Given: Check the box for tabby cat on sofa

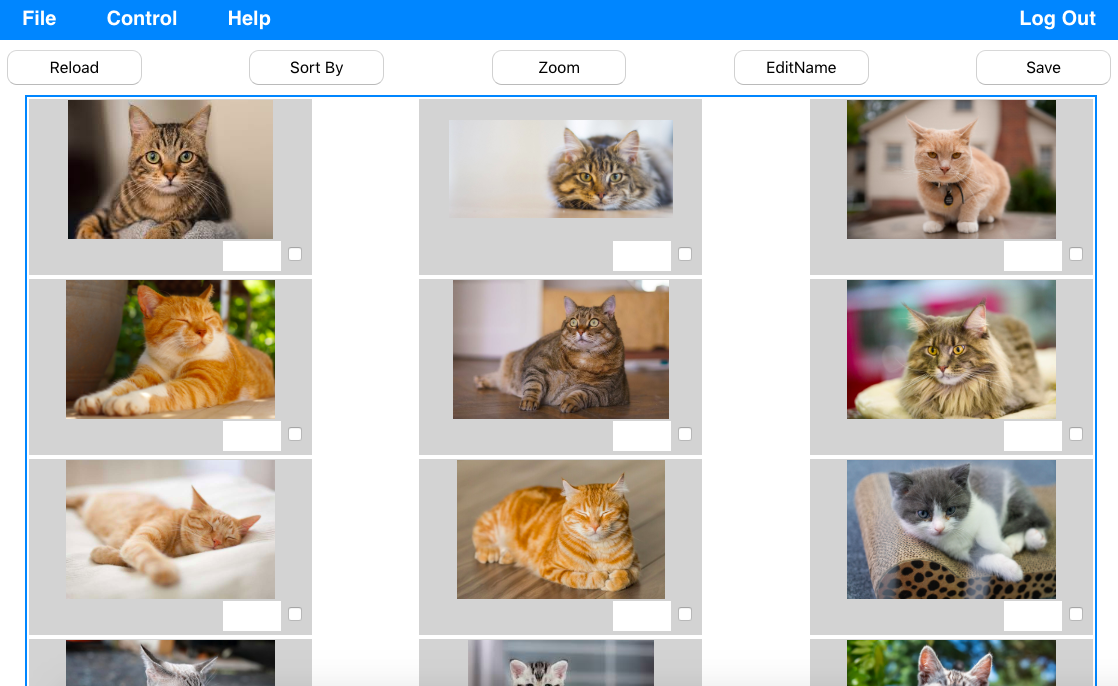Looking at the screenshot, I should click(295, 254).
